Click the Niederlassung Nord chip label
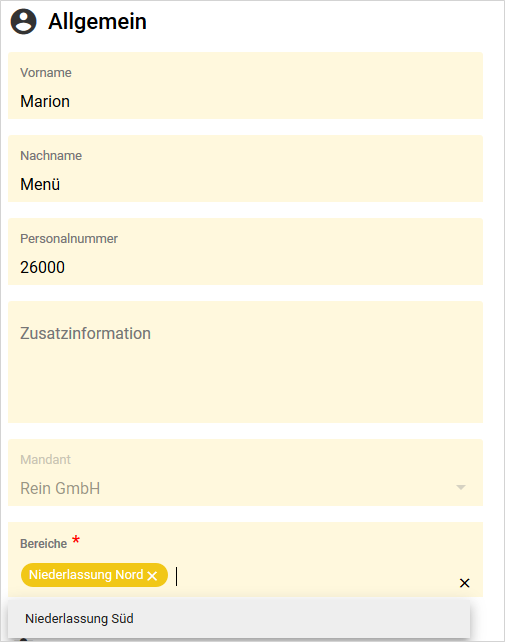The image size is (505, 642). 86,575
